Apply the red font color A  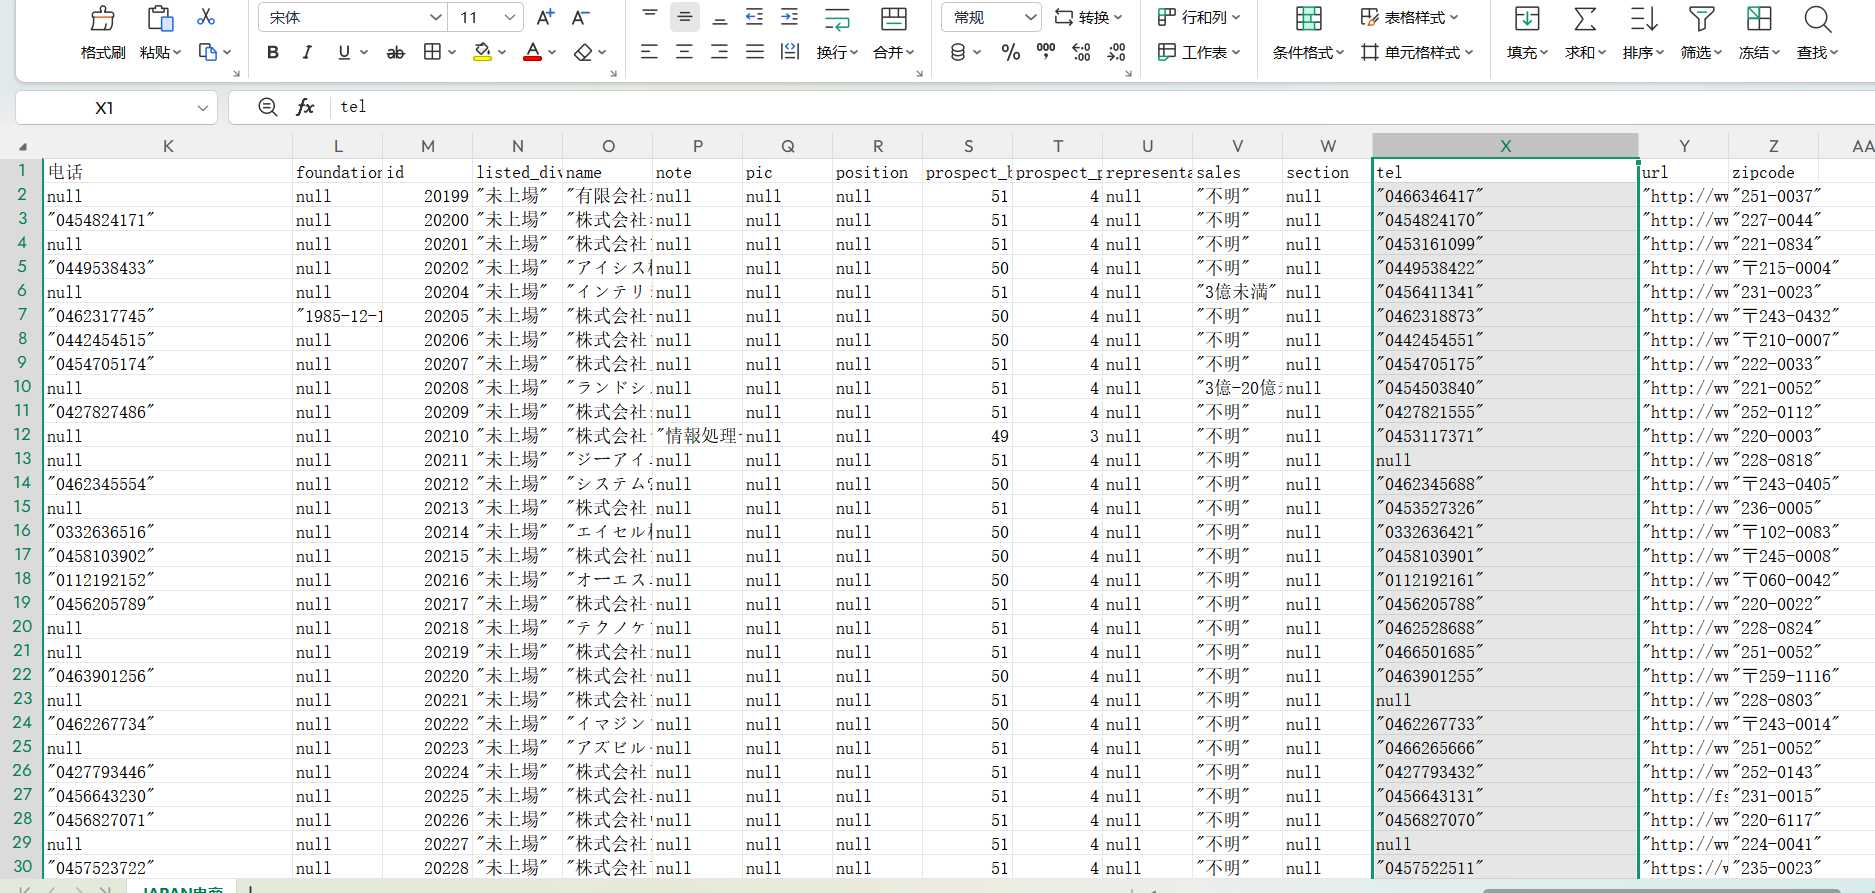click(x=533, y=52)
